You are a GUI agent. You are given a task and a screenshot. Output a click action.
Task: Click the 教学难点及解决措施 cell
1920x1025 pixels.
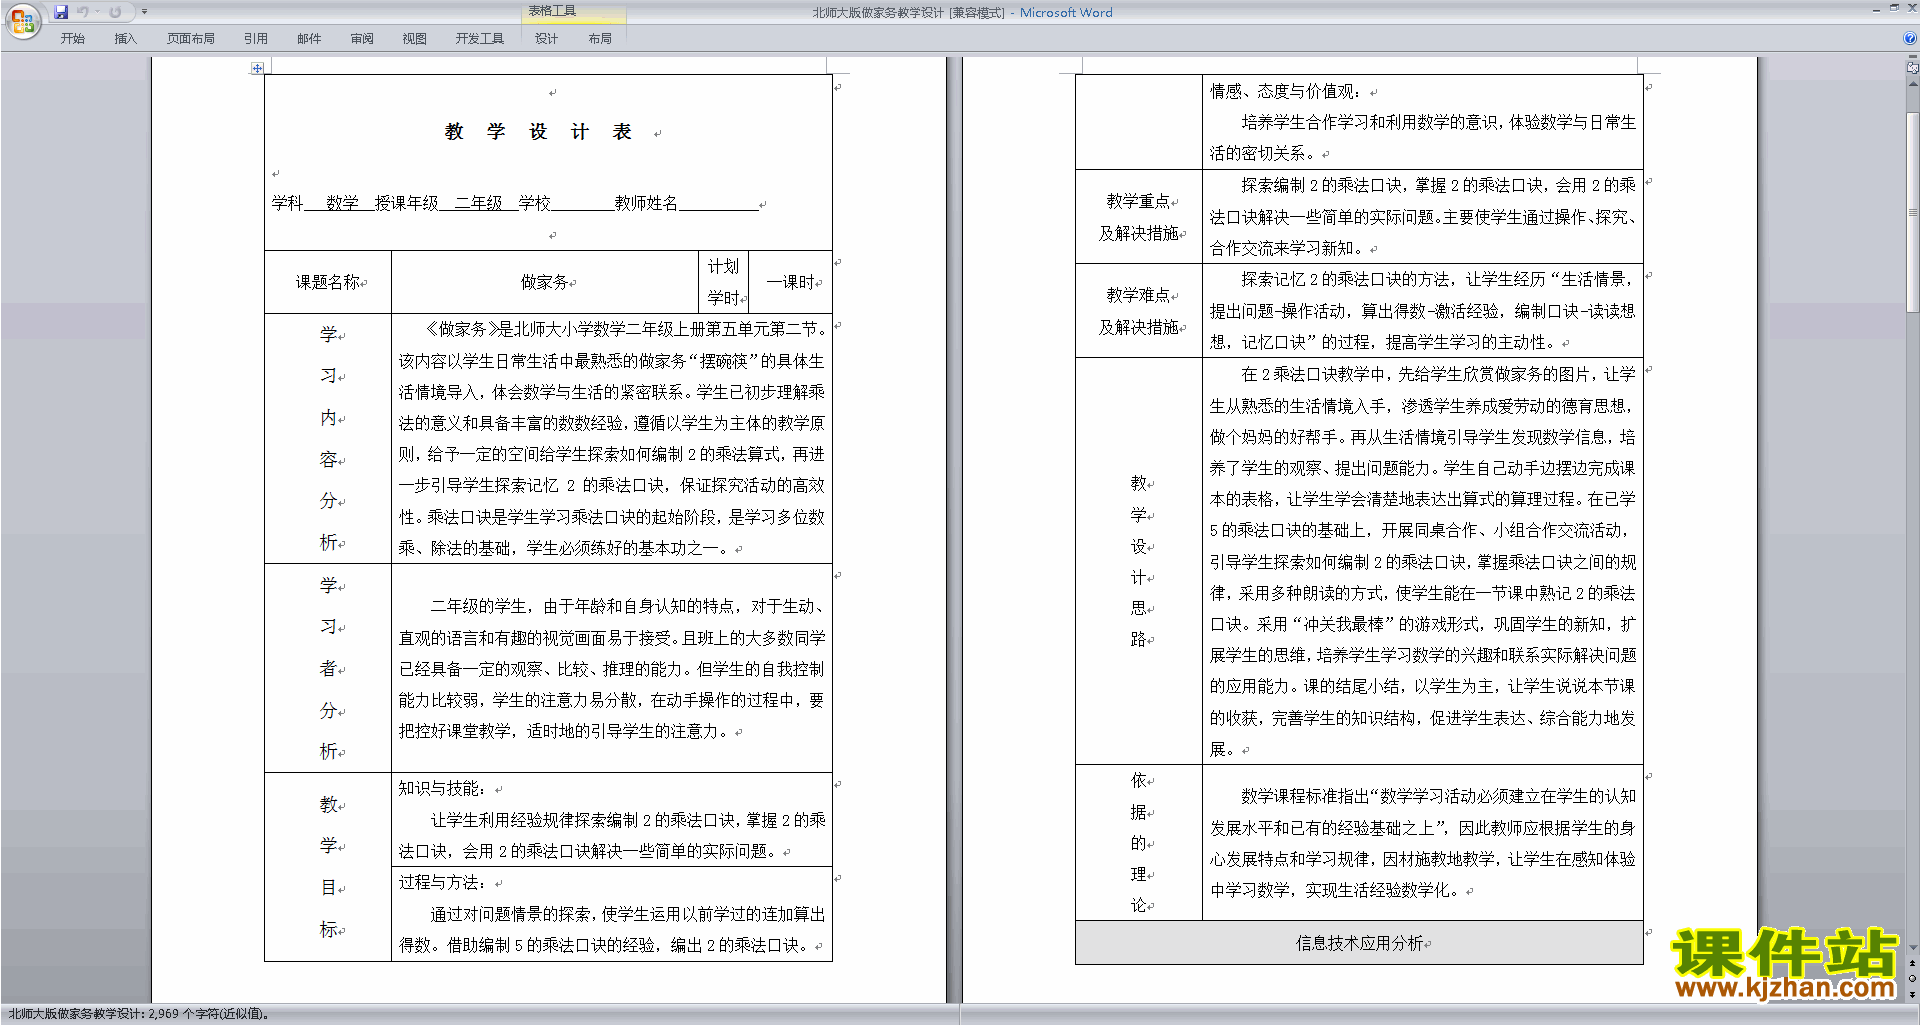[1139, 311]
